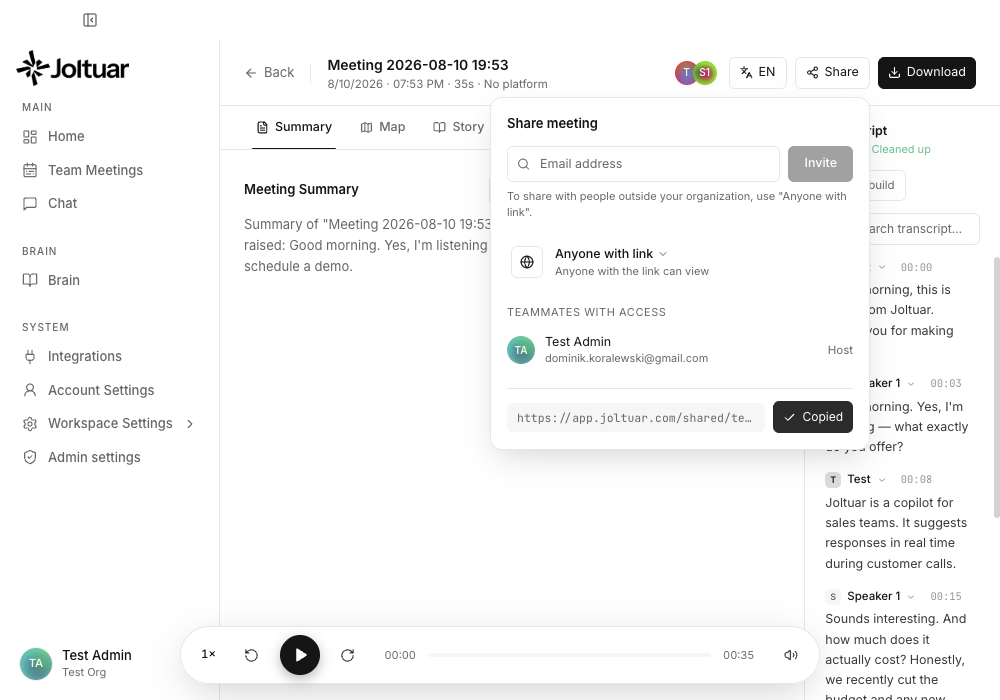Switch to the Map tab
Screen dimensions: 1000x700
[x=383, y=127]
